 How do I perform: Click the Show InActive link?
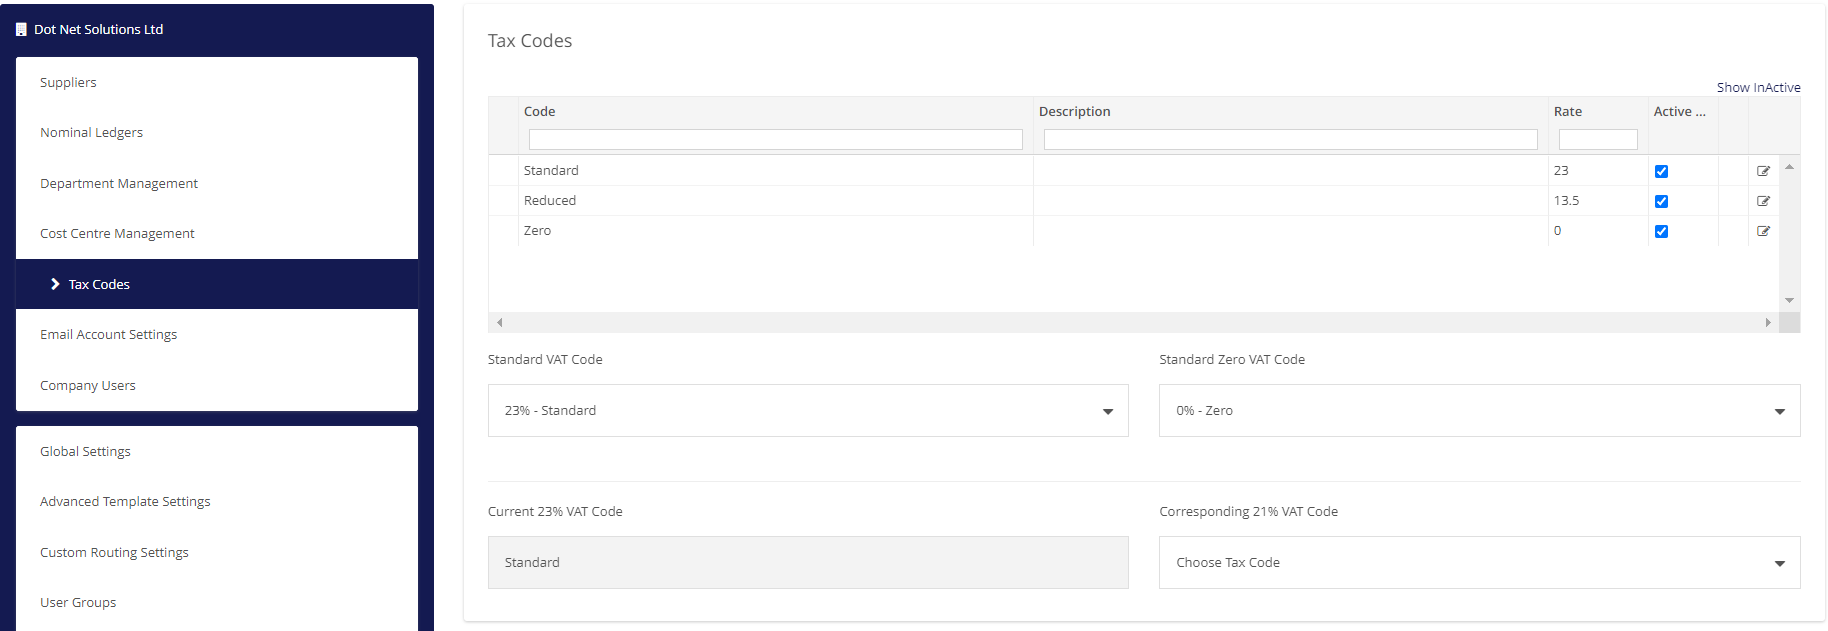1758,87
